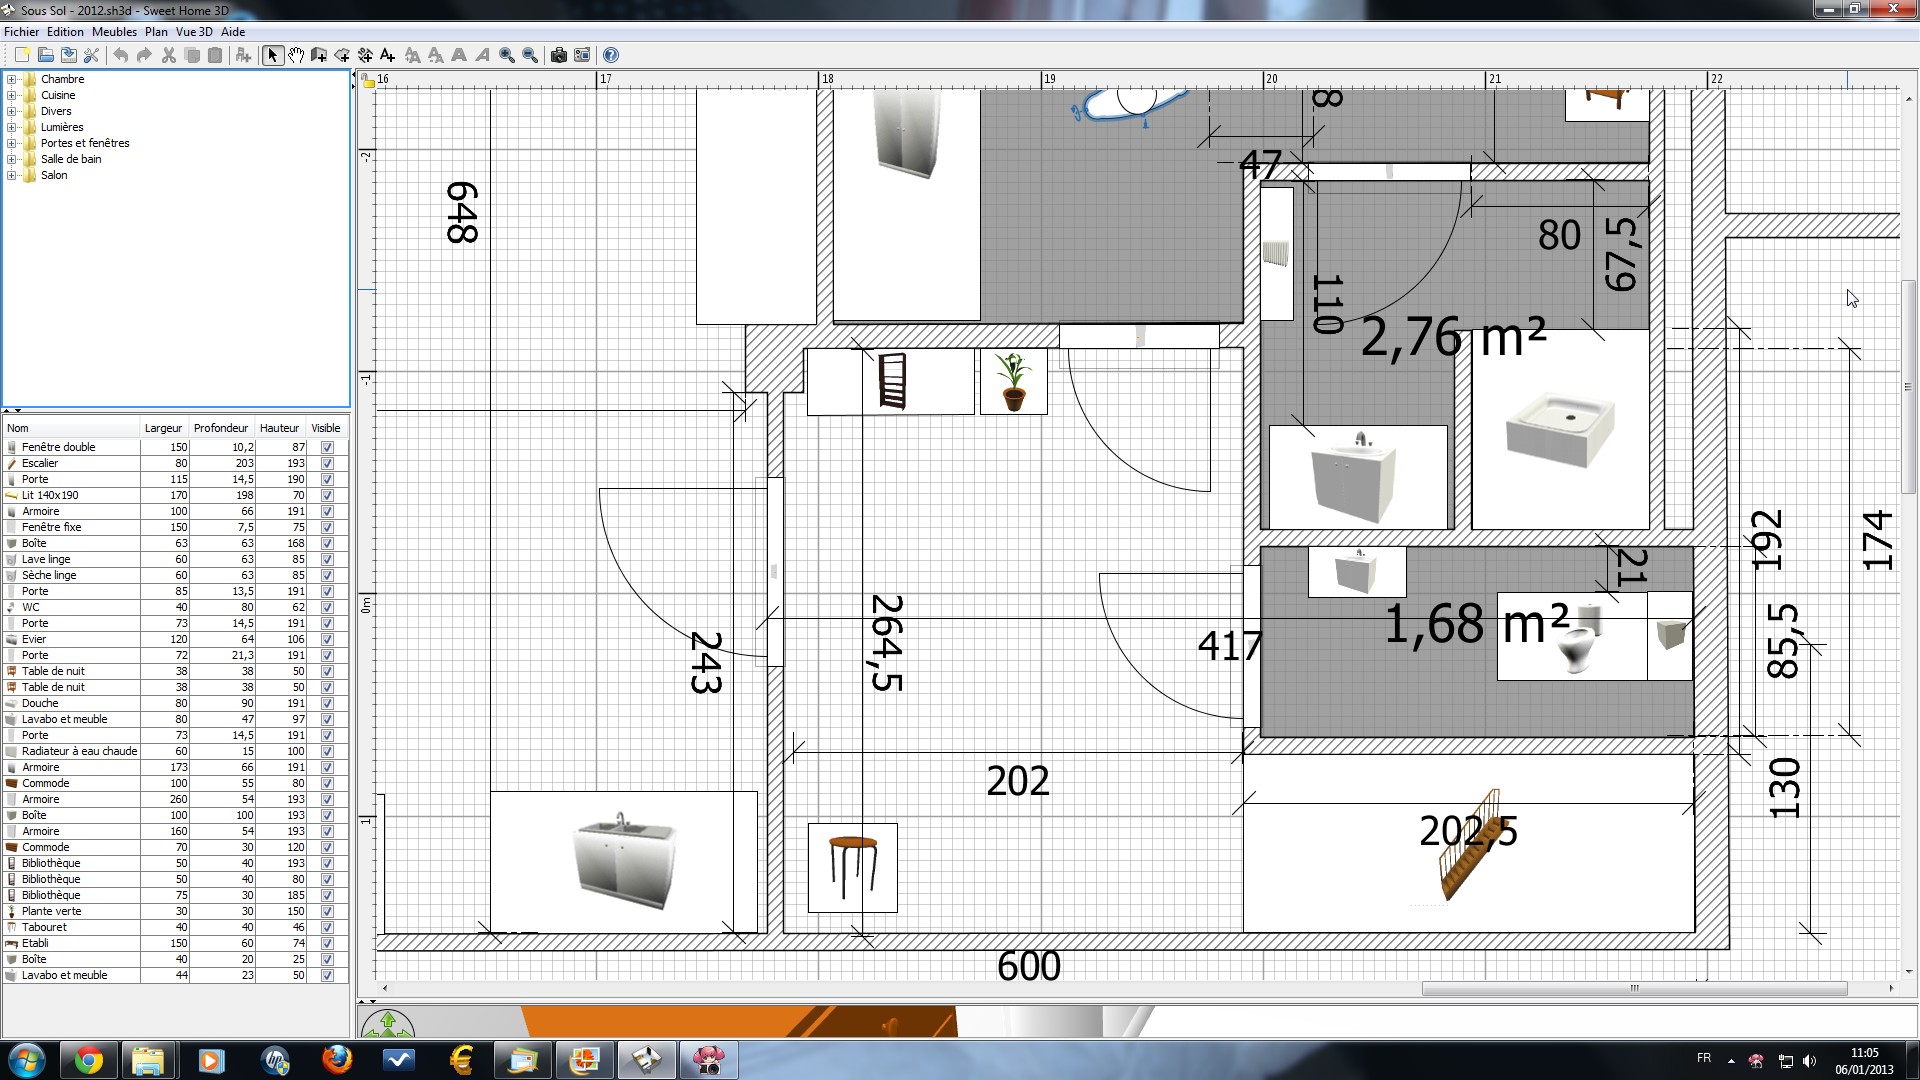Activate the Create walls tool
Viewport: 1920px width, 1080px height.
(x=319, y=55)
